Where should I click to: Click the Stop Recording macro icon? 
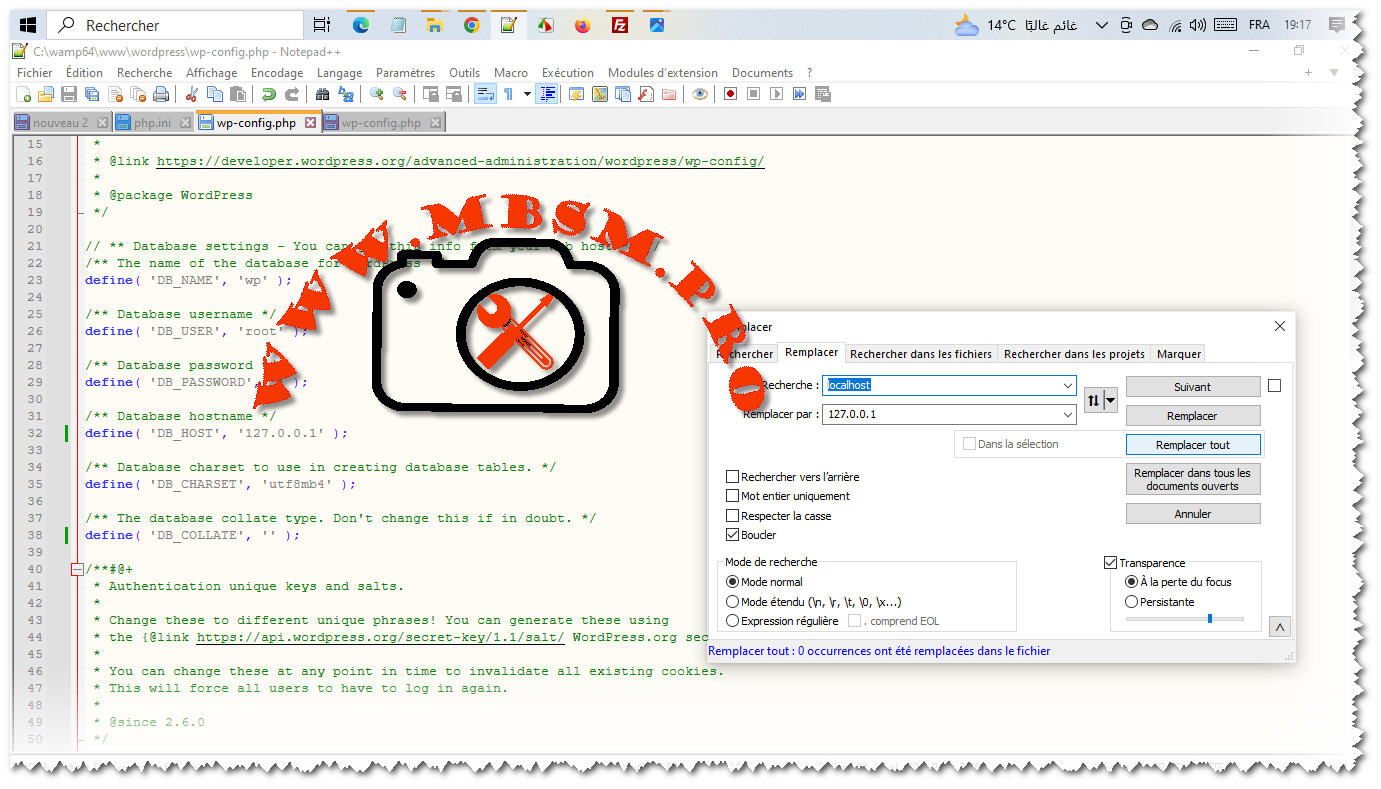pyautogui.click(x=753, y=94)
